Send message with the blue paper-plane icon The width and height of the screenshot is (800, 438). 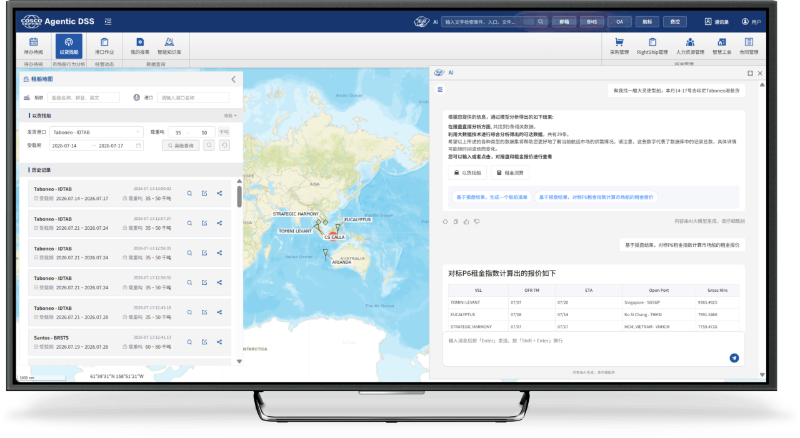point(734,358)
